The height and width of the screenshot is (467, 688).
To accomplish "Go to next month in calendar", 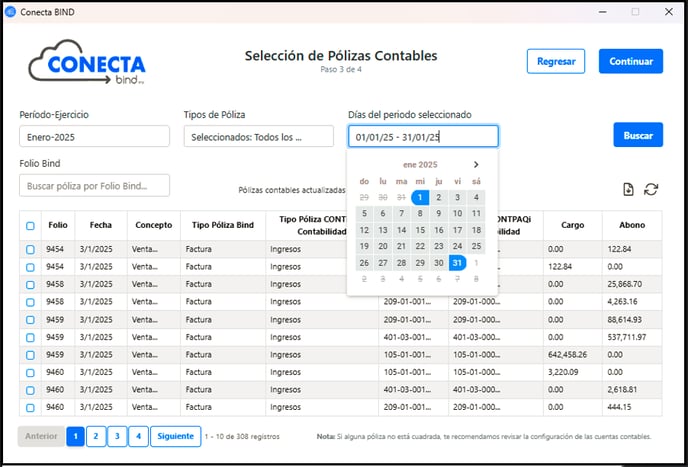I will pyautogui.click(x=476, y=165).
